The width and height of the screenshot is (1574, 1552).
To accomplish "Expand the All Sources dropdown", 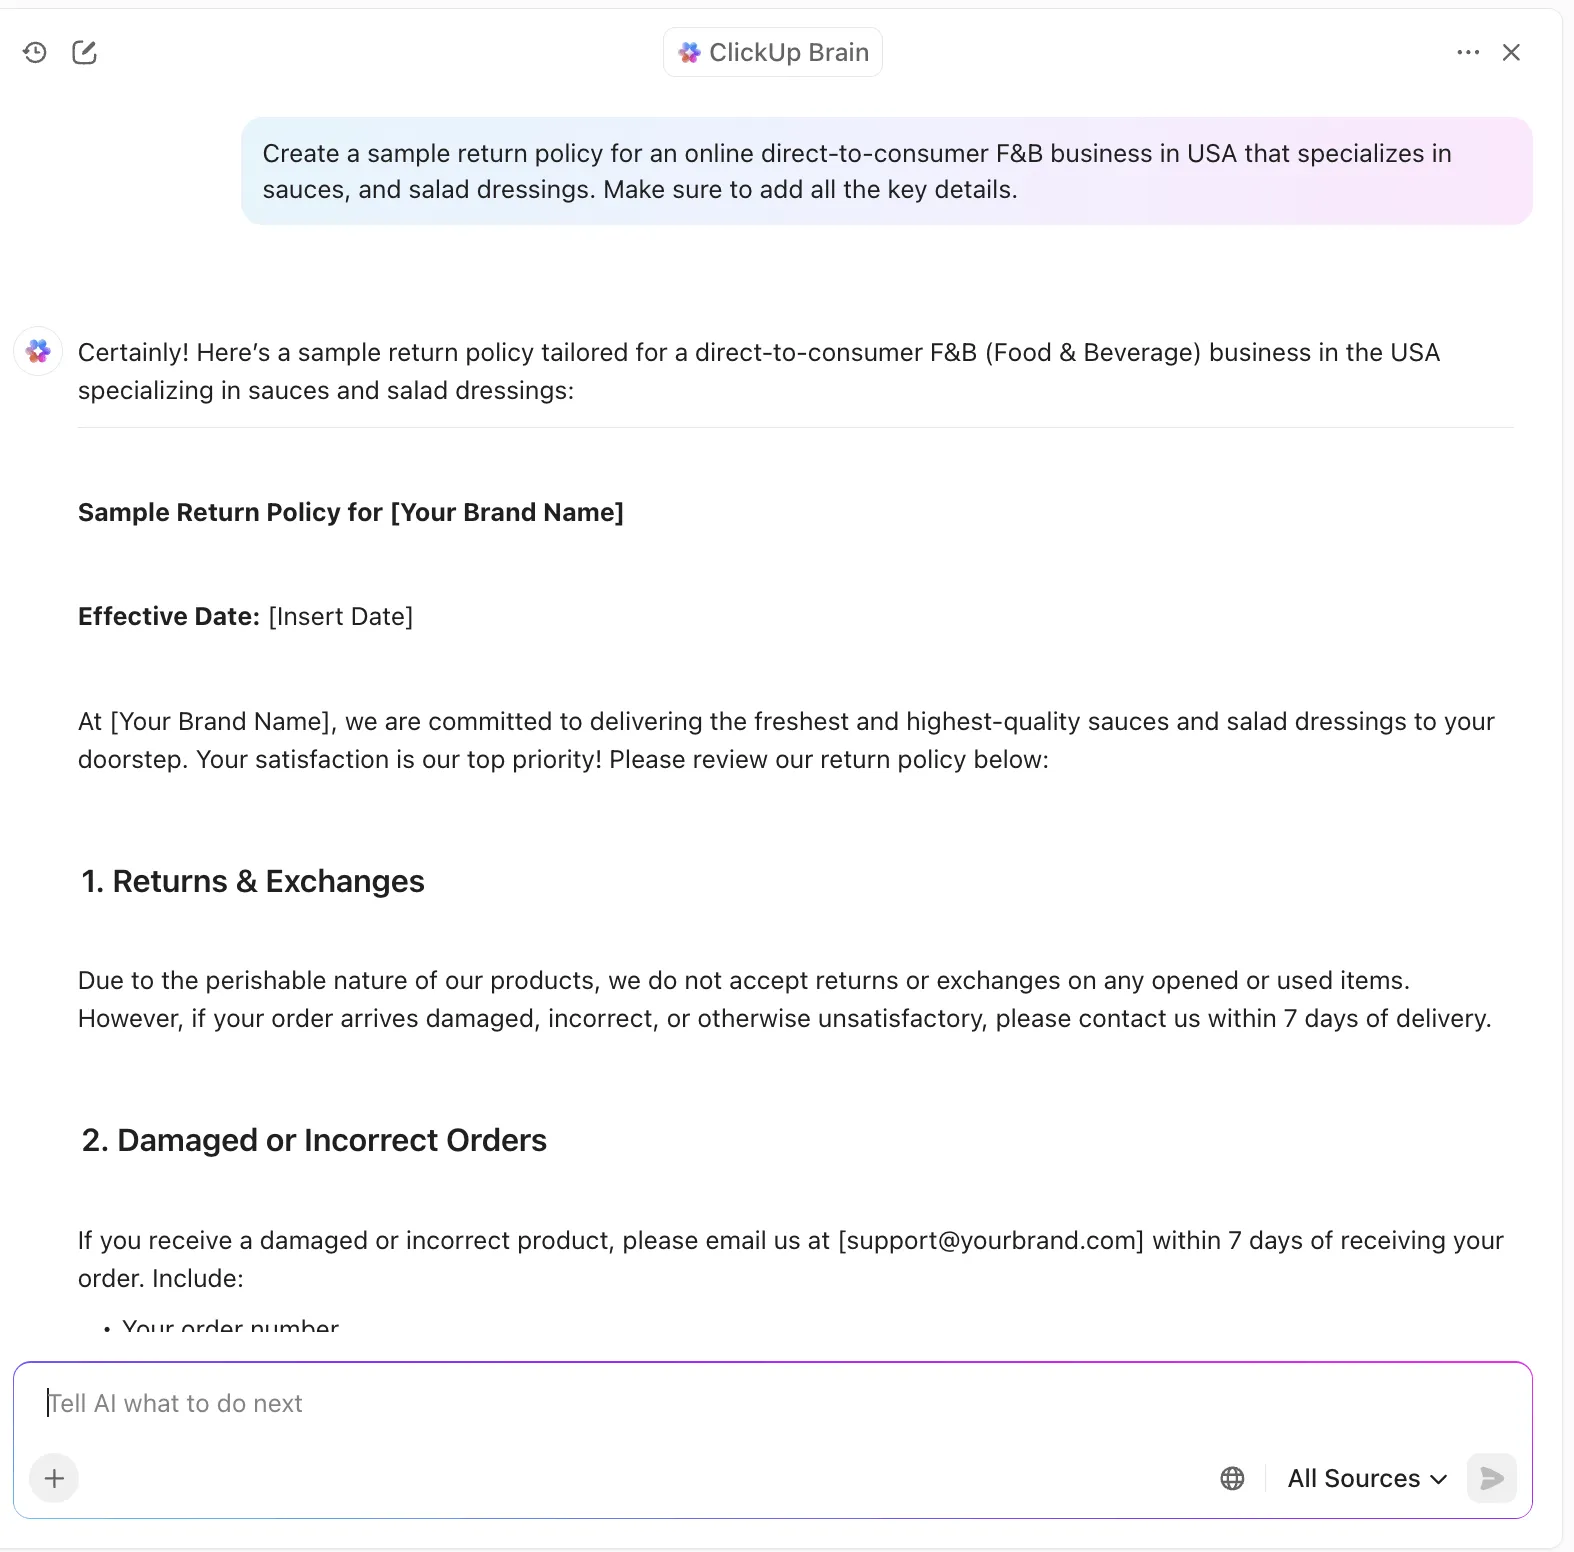I will click(1367, 1478).
